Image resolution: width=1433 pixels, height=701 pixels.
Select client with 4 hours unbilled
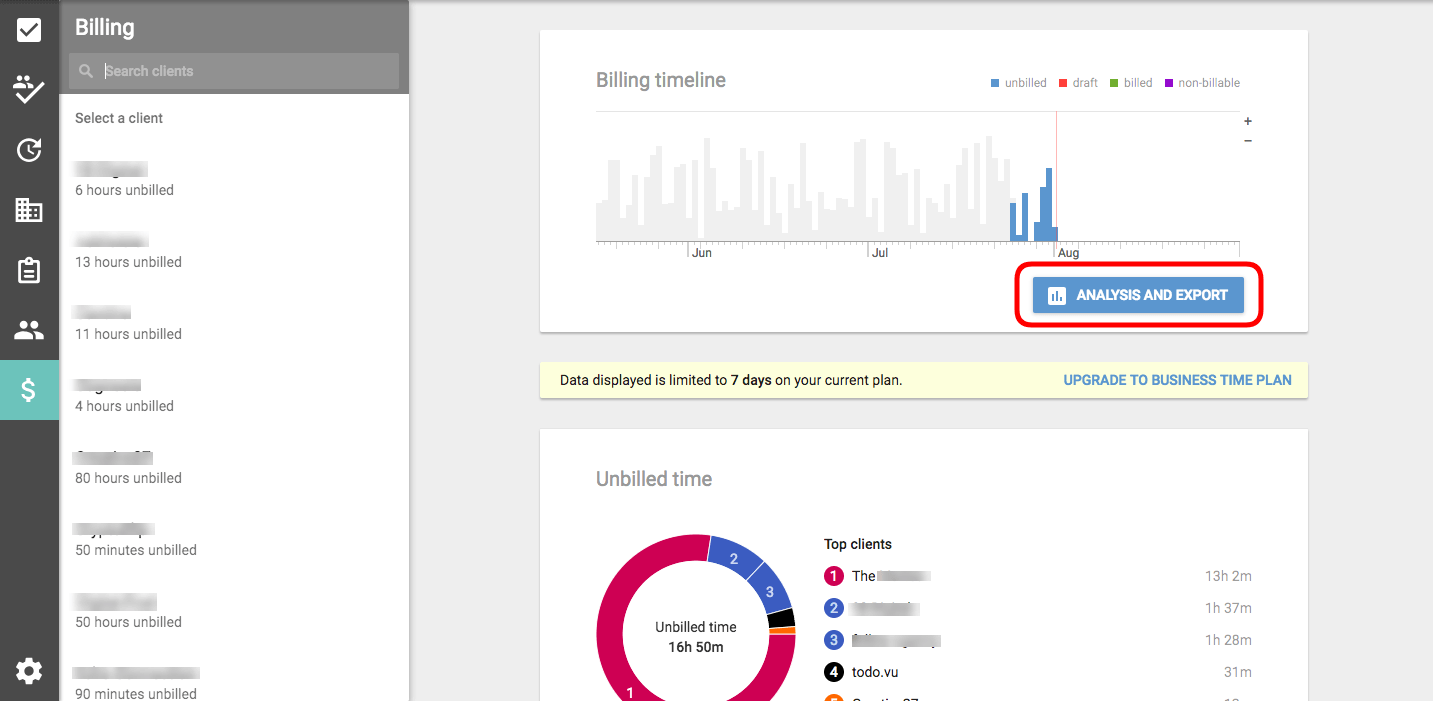tap(234, 396)
